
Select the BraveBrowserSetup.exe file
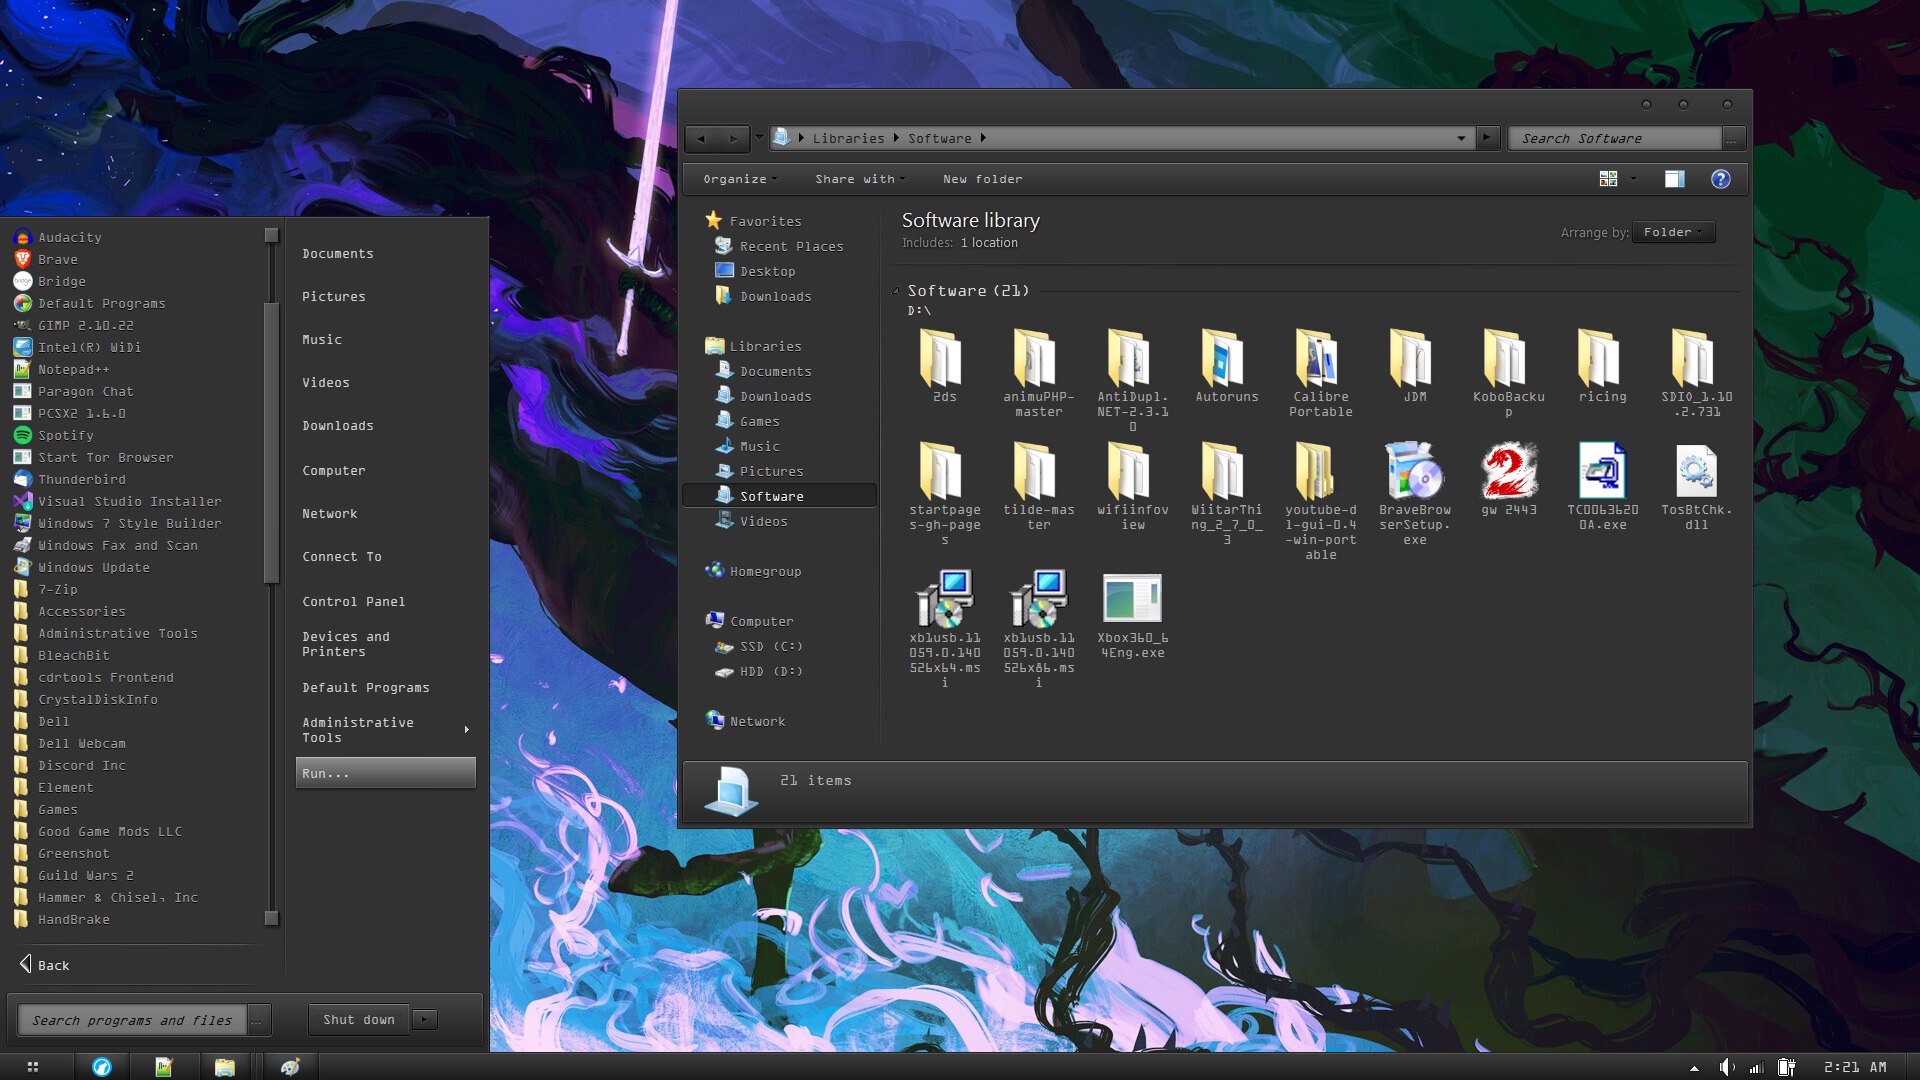pyautogui.click(x=1414, y=493)
